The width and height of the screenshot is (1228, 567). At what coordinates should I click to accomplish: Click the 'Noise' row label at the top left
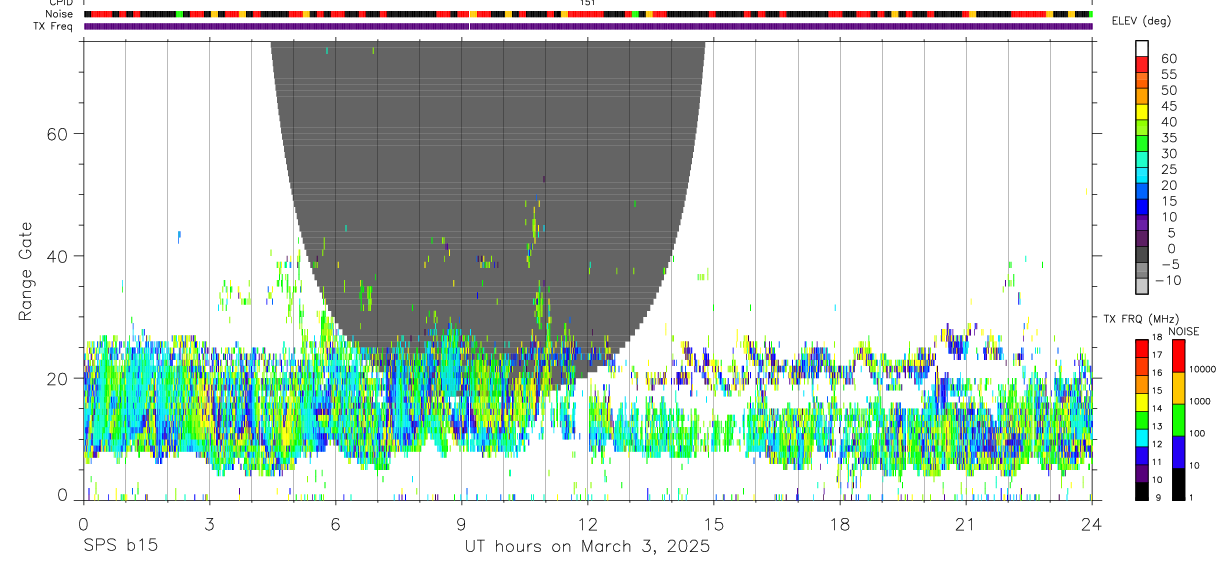pos(61,14)
